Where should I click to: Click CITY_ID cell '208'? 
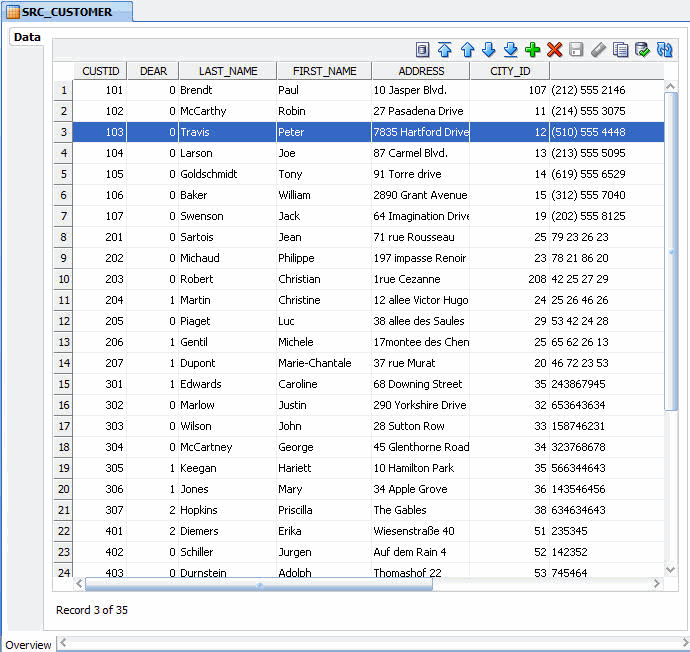click(510, 279)
